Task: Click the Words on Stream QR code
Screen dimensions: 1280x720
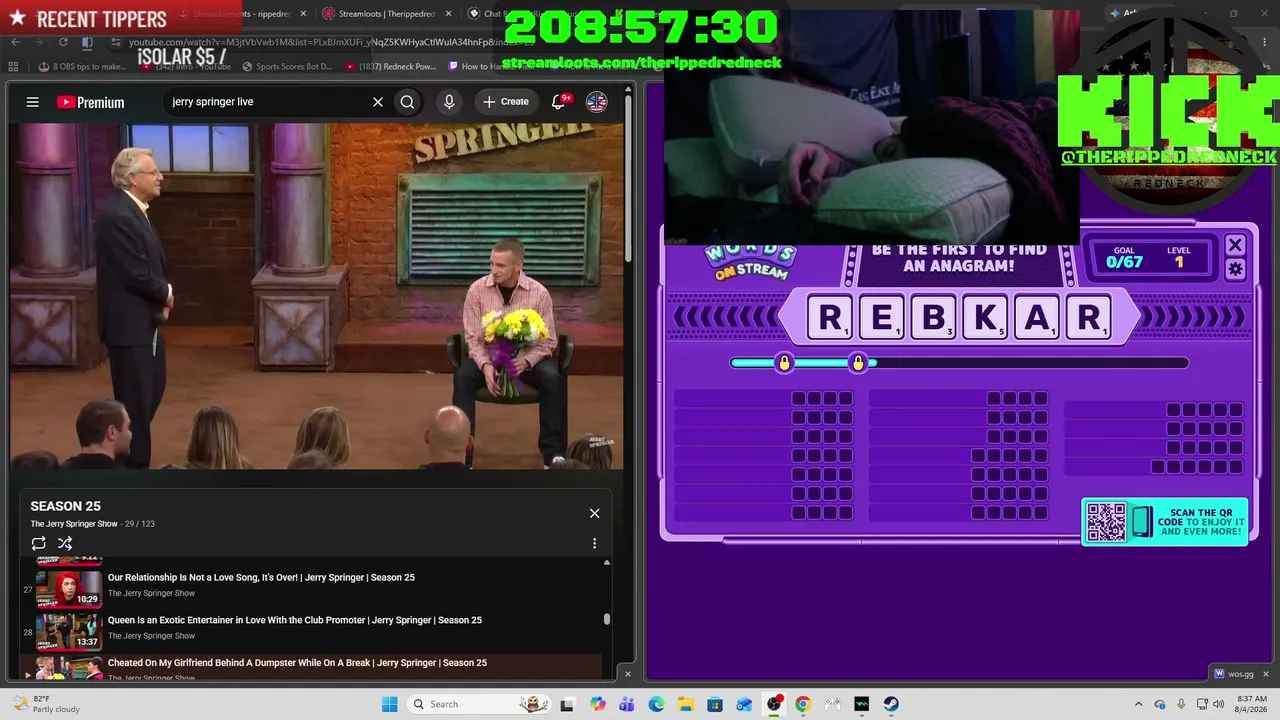Action: pyautogui.click(x=1106, y=522)
